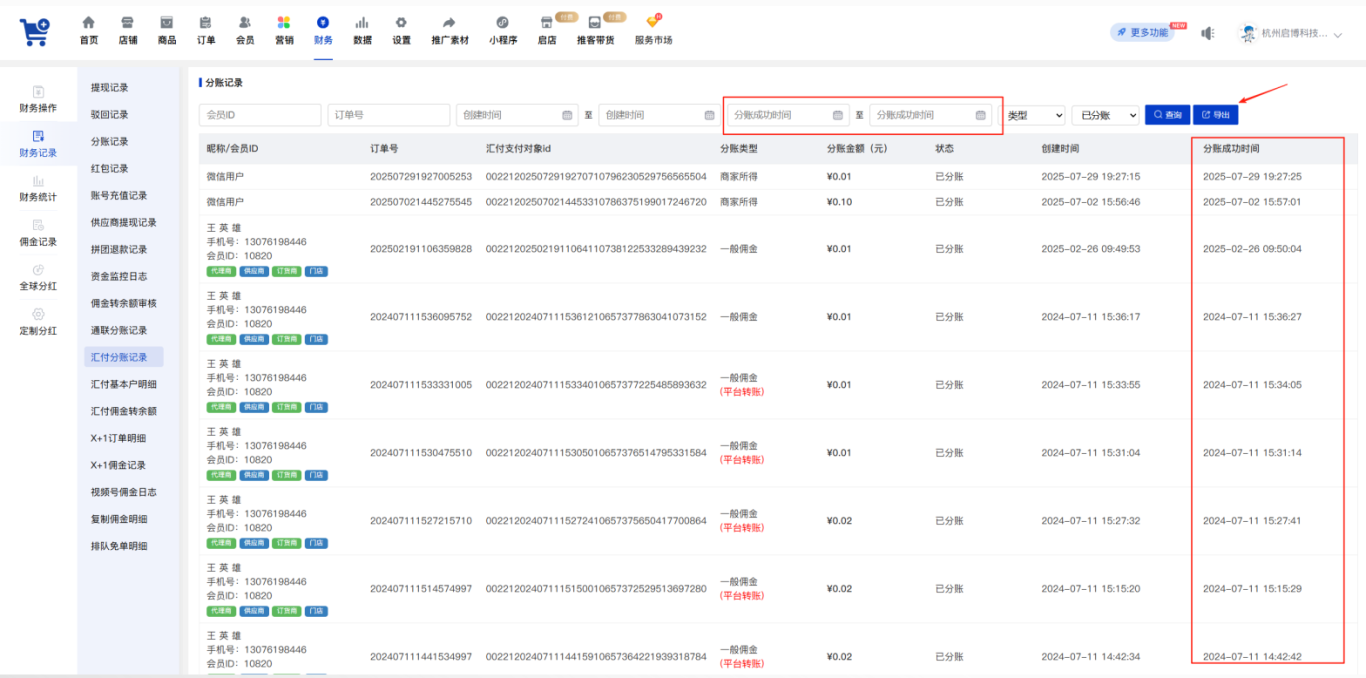Click calendar icon in first 创建时间 field
The height and width of the screenshot is (678, 1366).
pos(568,115)
